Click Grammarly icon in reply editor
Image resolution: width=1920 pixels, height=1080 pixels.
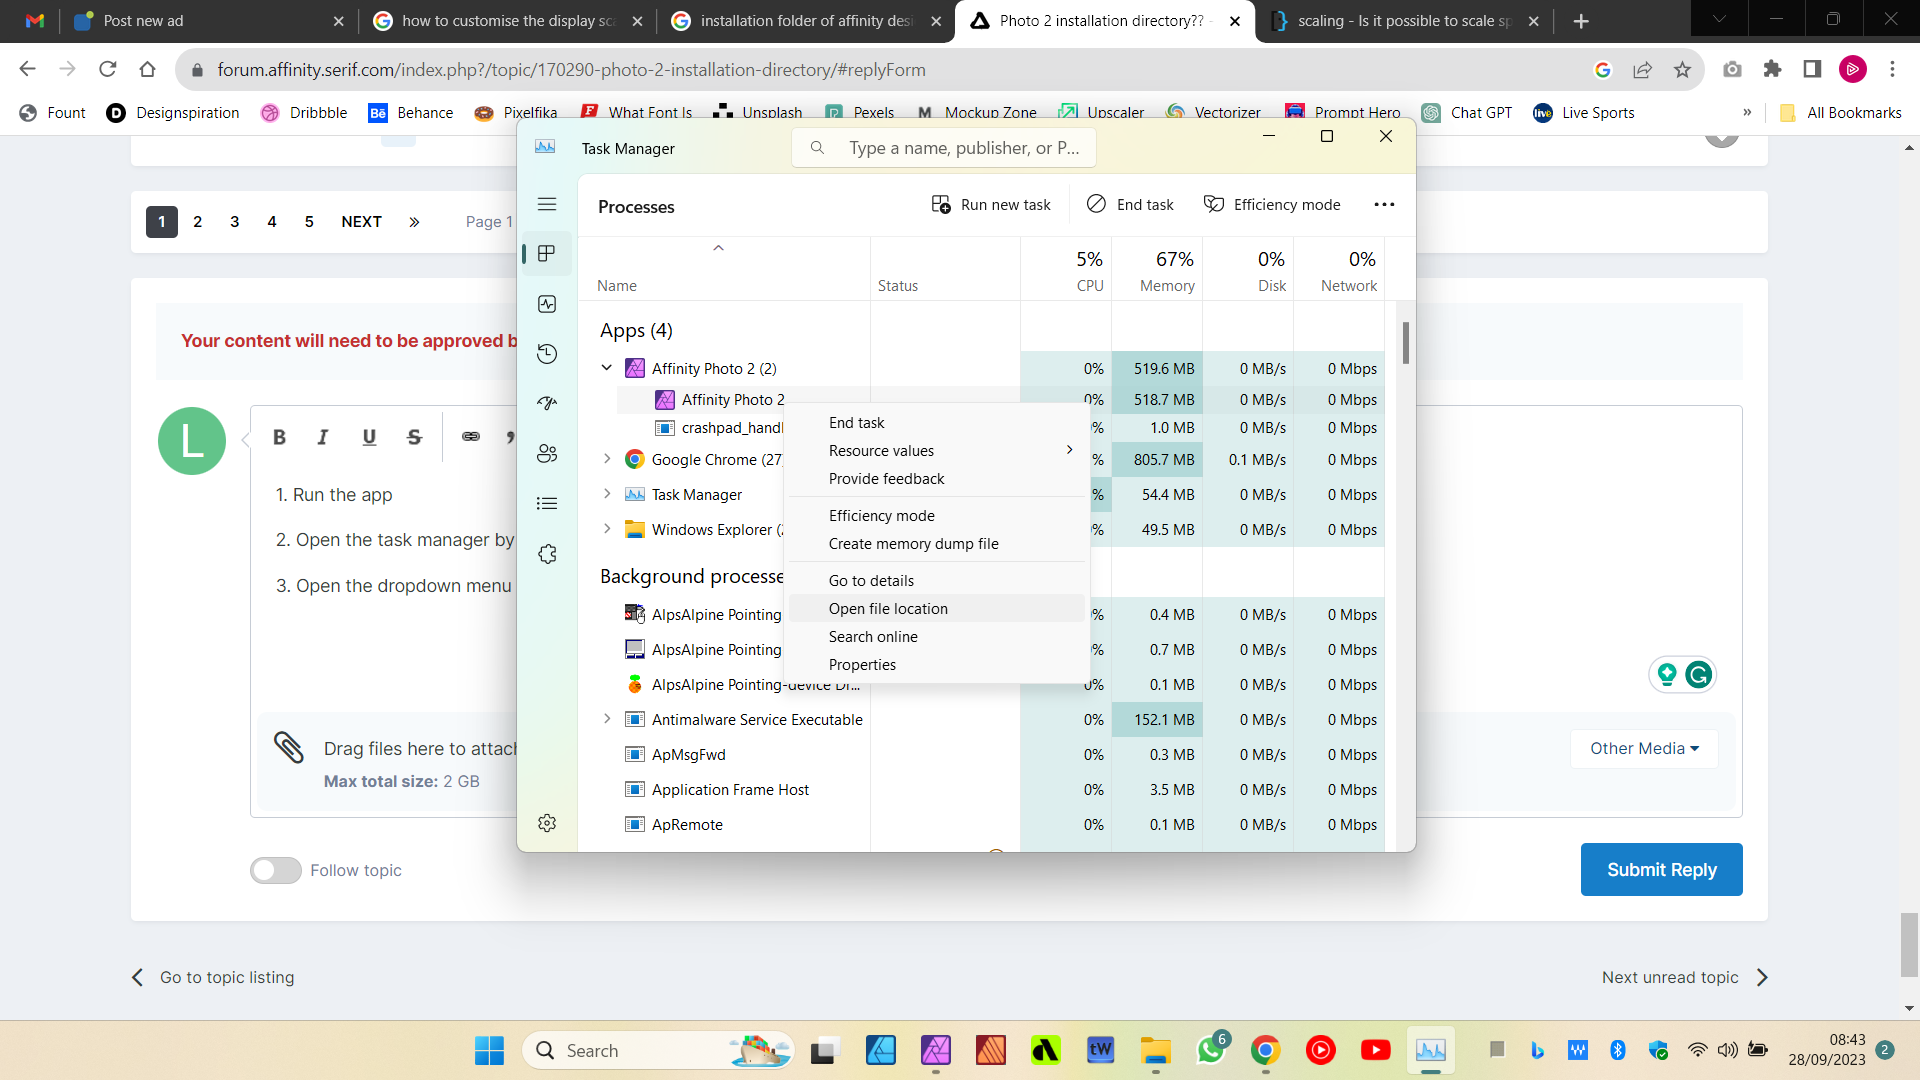[x=1698, y=675]
